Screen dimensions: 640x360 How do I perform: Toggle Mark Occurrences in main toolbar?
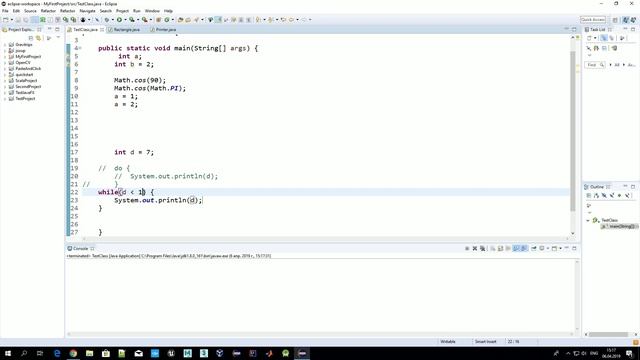point(218,20)
